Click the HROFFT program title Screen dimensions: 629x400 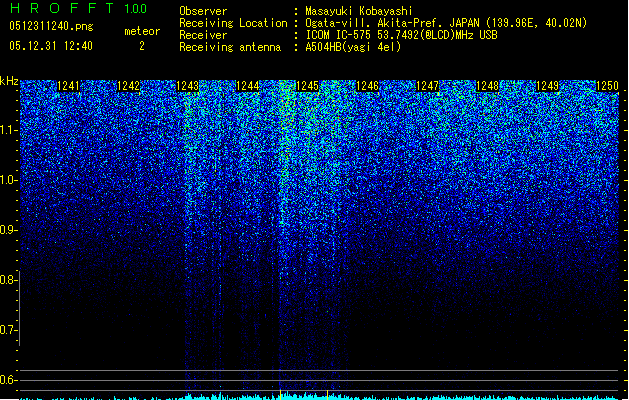point(63,8)
